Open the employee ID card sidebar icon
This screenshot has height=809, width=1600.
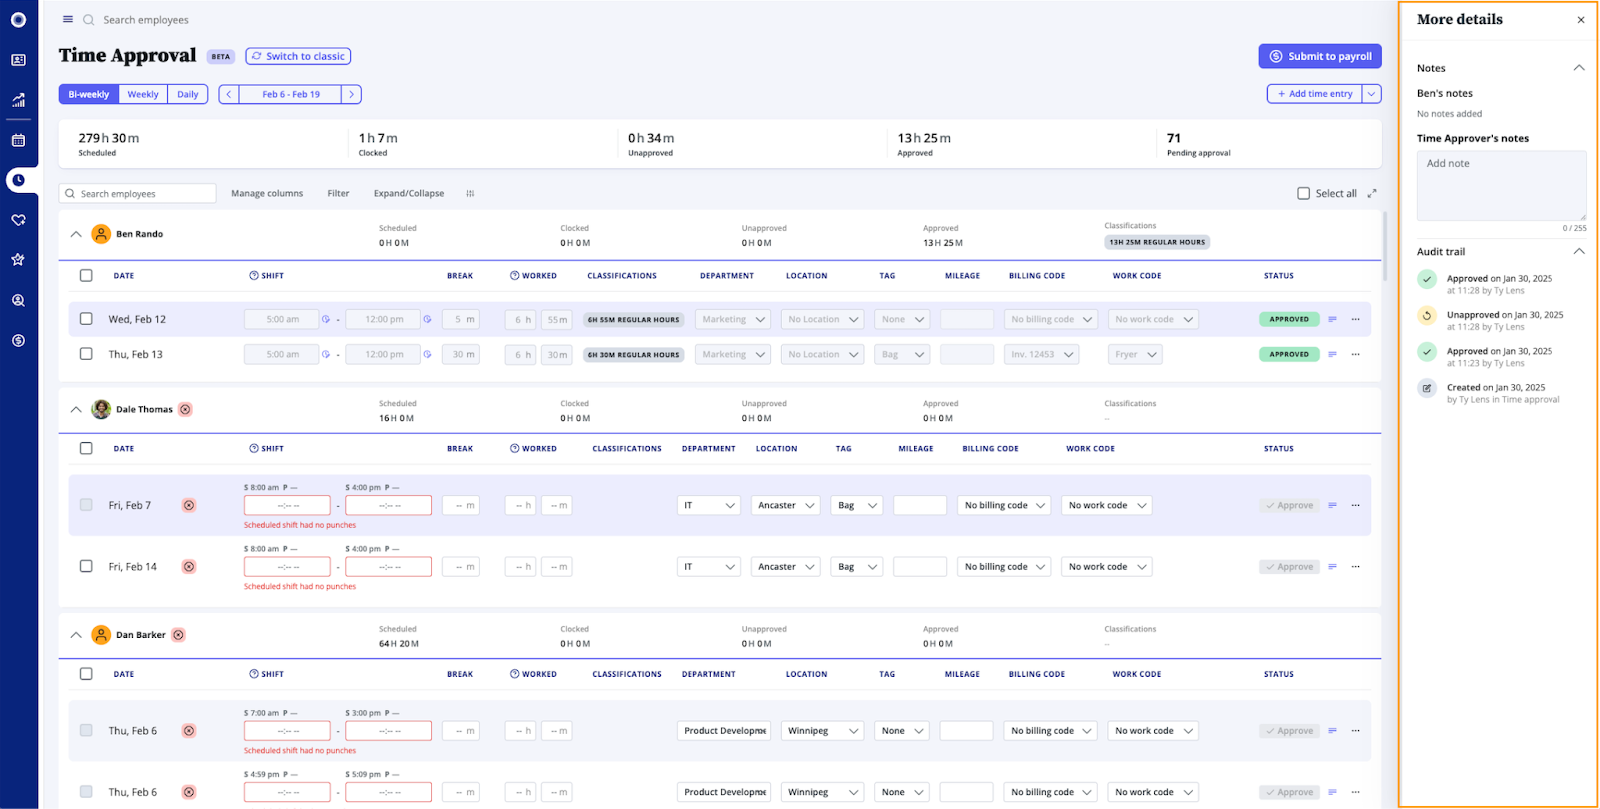click(18, 60)
